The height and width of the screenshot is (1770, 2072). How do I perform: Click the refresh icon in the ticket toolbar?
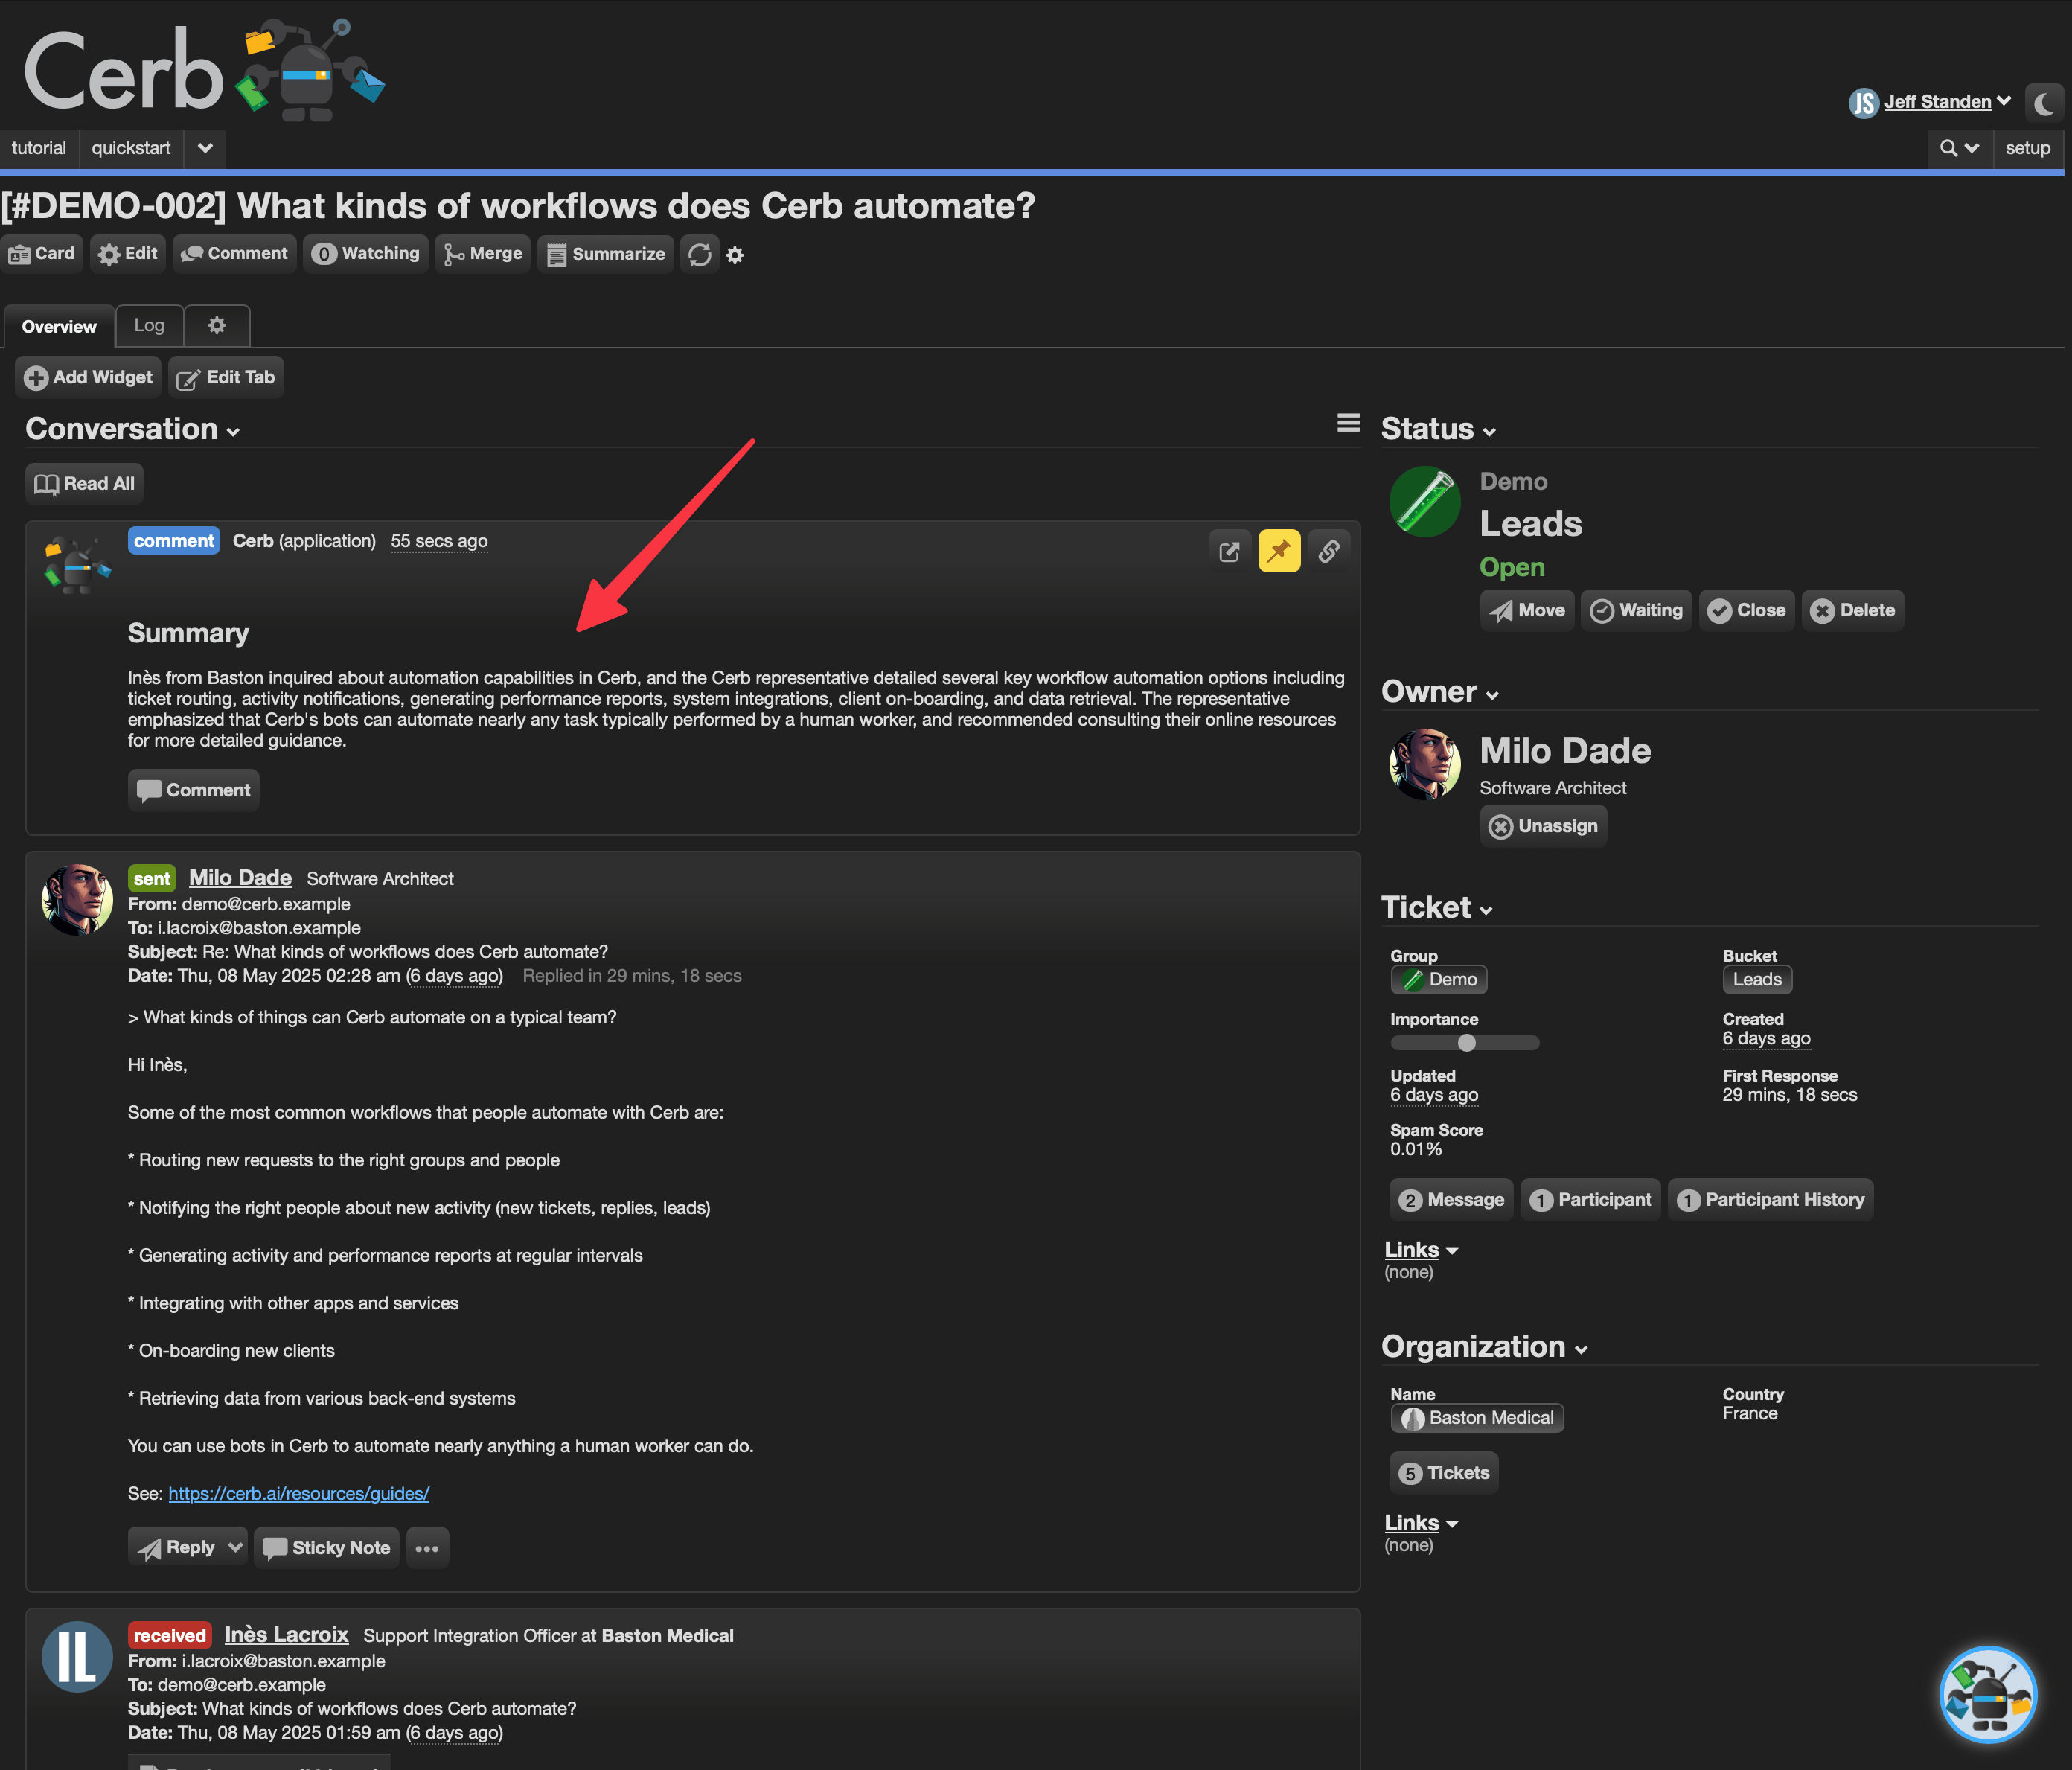pos(700,255)
